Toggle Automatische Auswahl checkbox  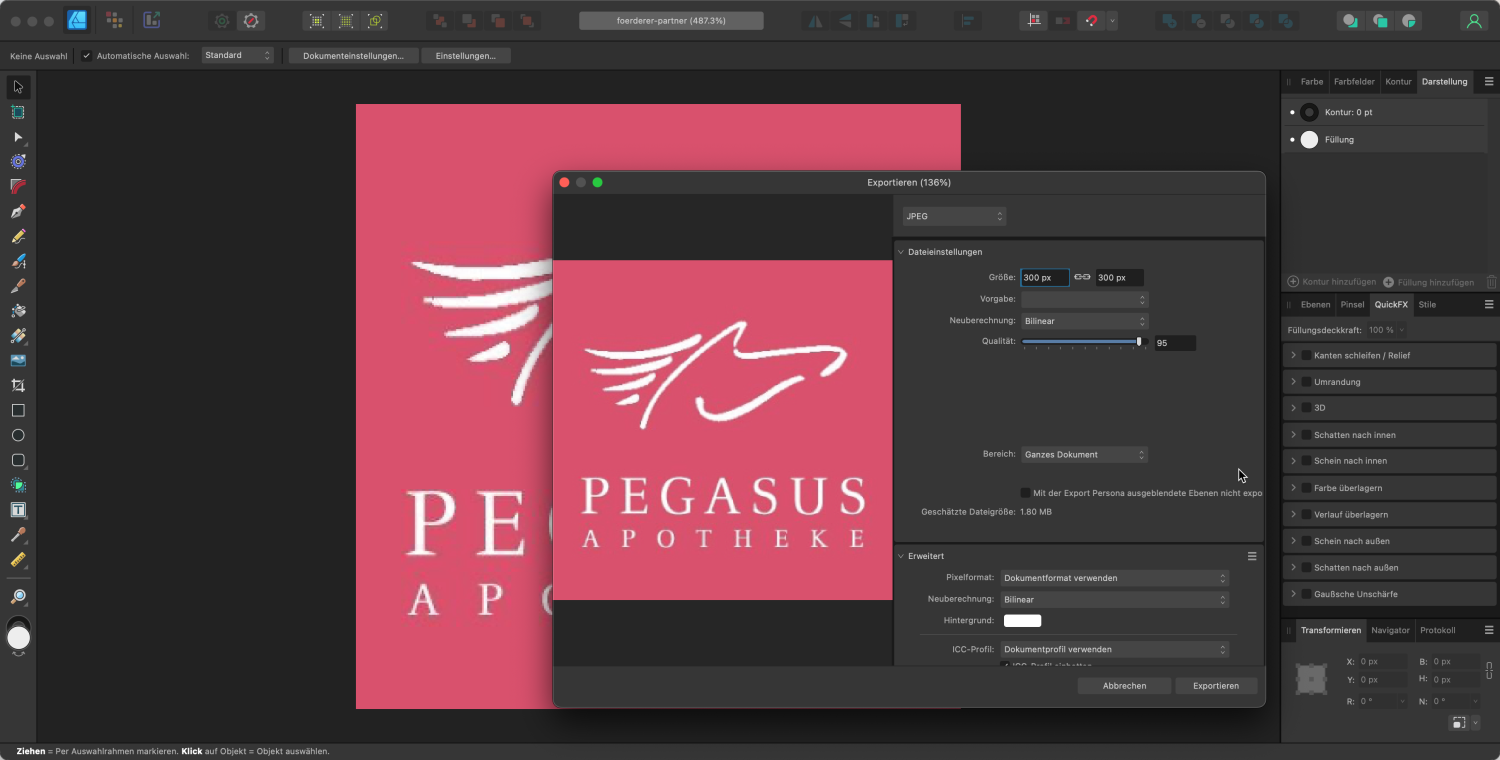[86, 56]
